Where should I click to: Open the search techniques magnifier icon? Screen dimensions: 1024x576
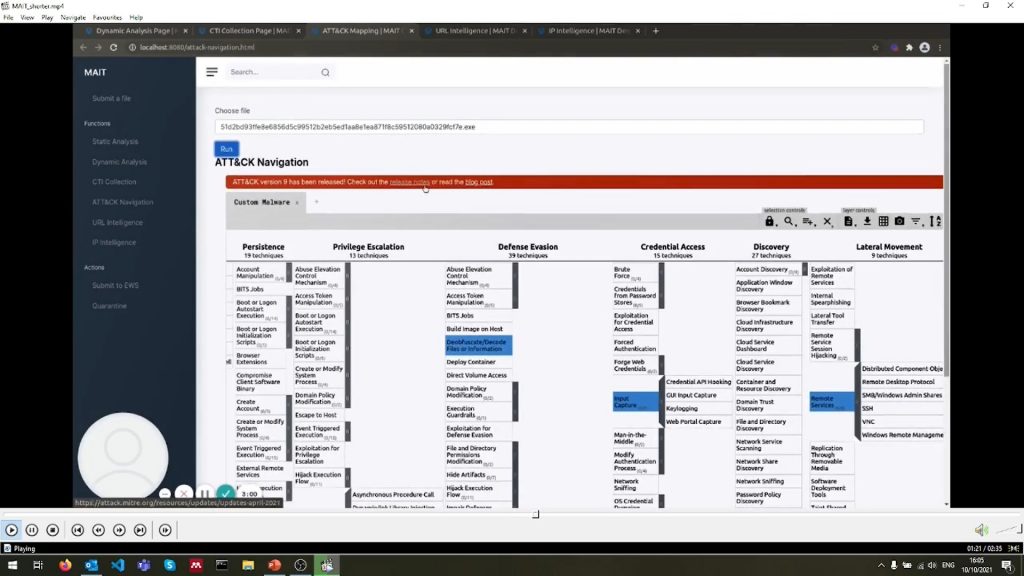pyautogui.click(x=789, y=221)
